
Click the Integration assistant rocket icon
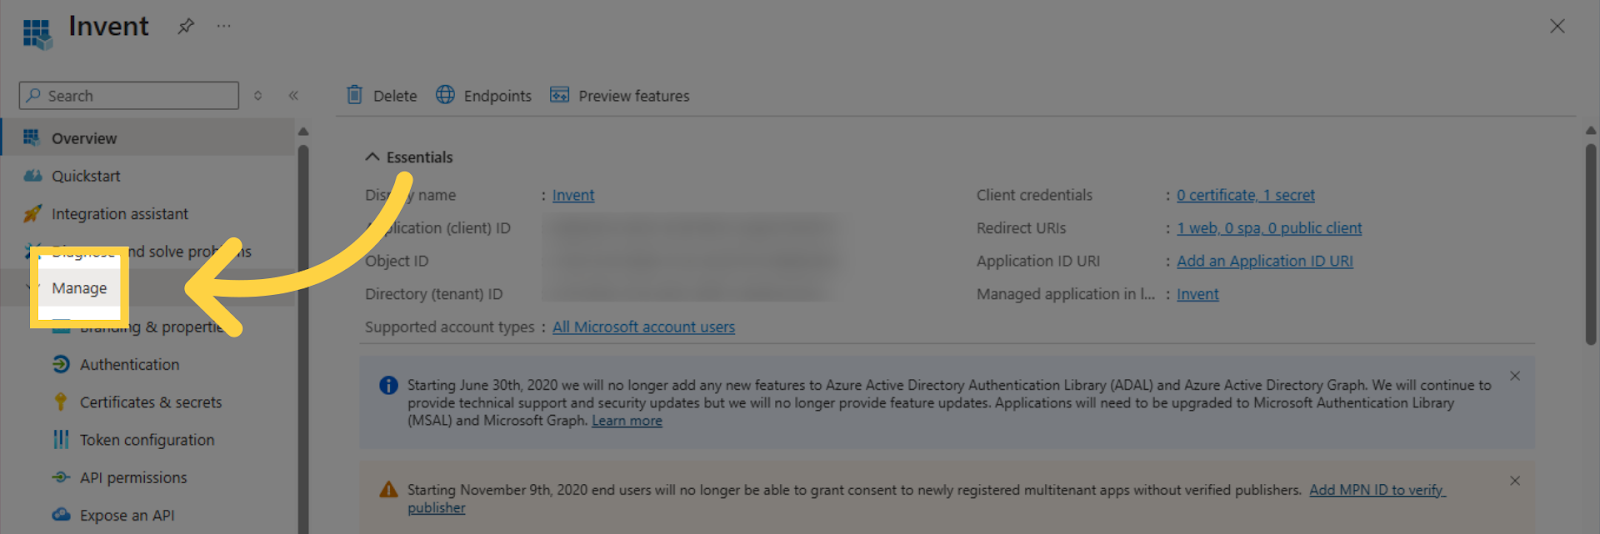(x=33, y=213)
